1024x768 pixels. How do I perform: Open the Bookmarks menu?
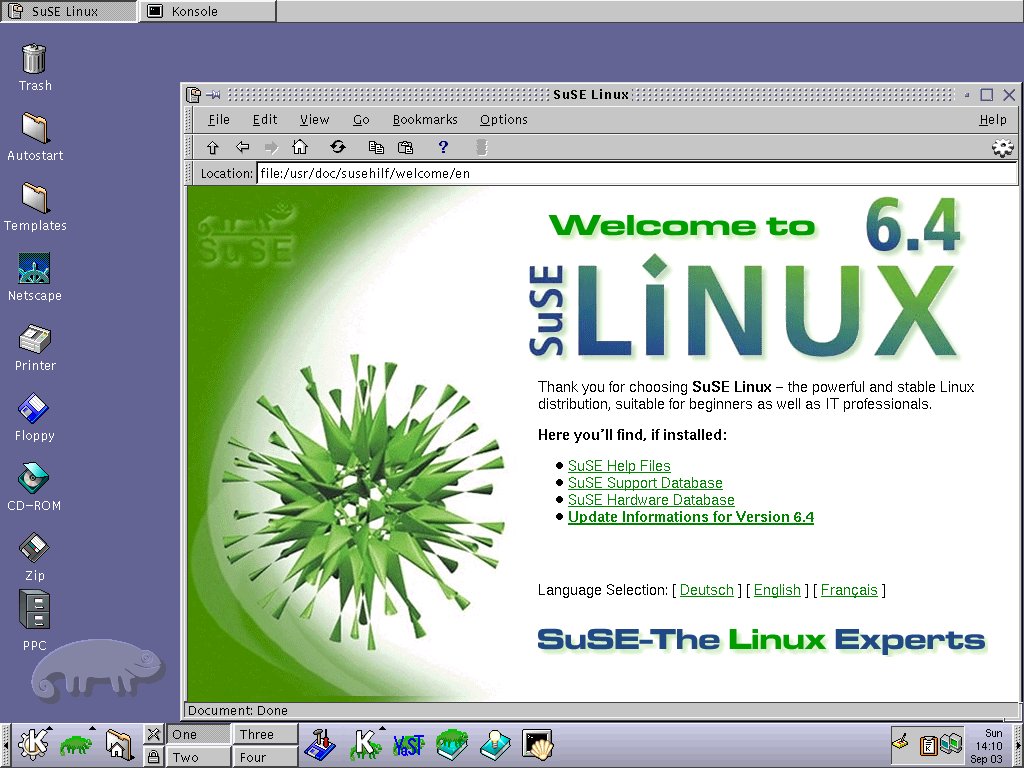tap(425, 120)
